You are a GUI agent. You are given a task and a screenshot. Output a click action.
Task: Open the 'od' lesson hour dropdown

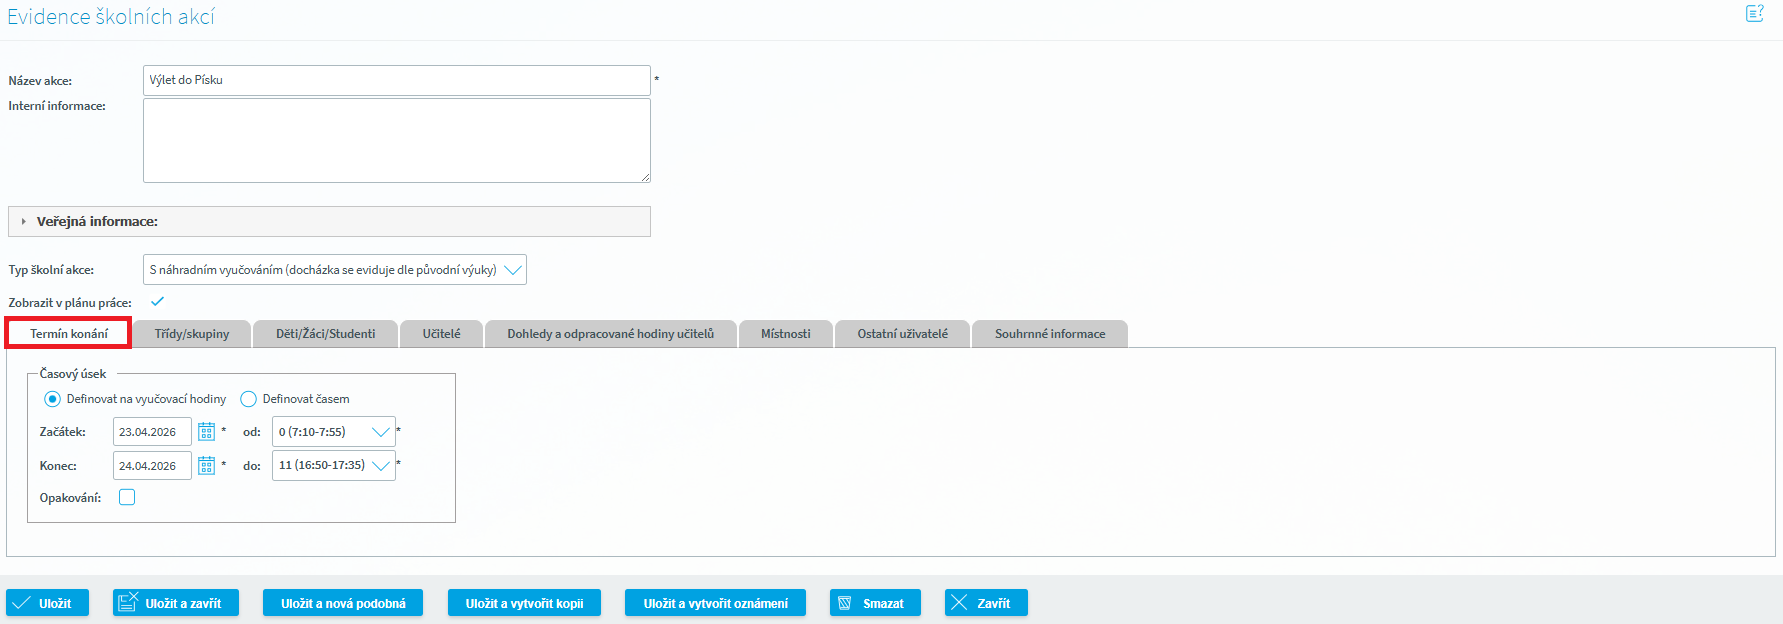(333, 432)
